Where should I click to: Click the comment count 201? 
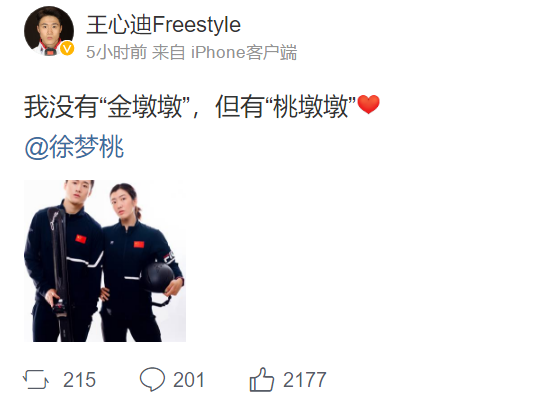[x=189, y=380]
